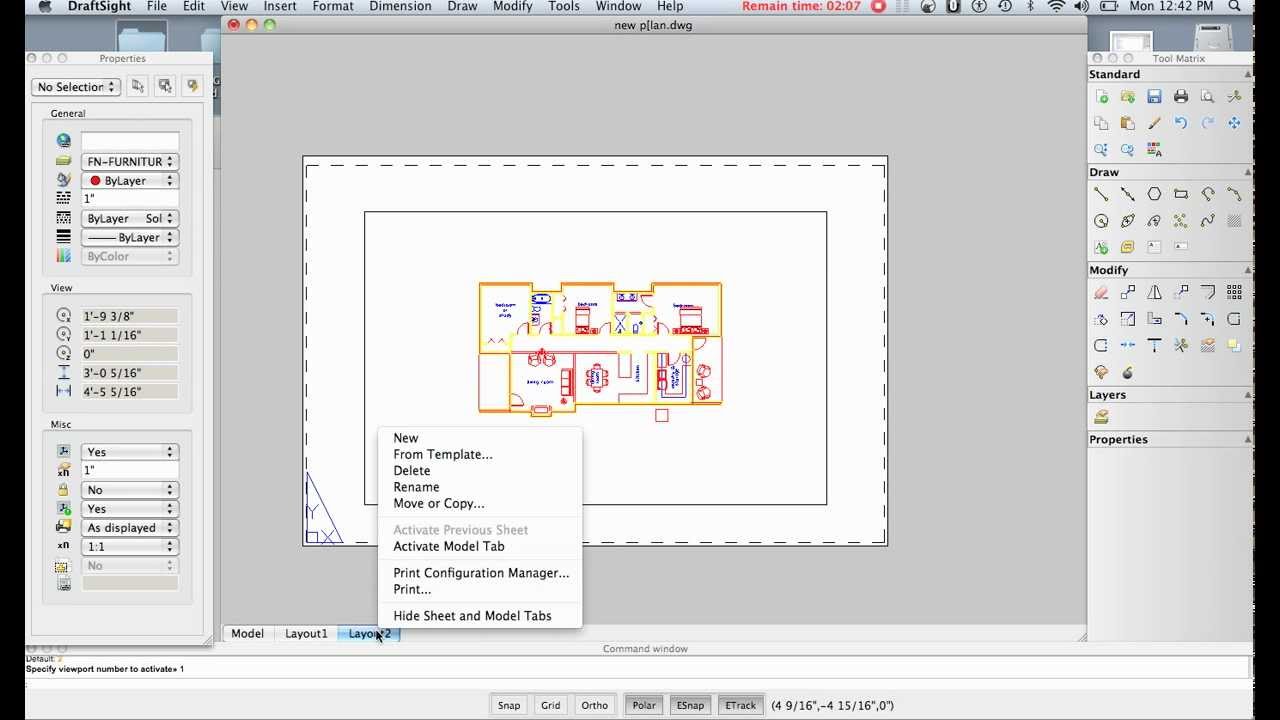The height and width of the screenshot is (720, 1280).
Task: Open the Insert menu in menu bar
Action: [x=280, y=6]
